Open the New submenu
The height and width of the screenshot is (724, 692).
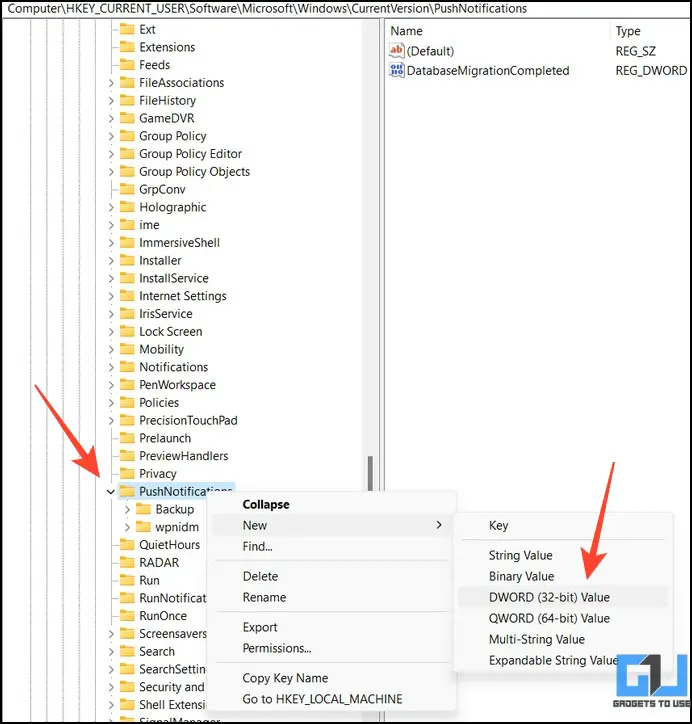[331, 525]
